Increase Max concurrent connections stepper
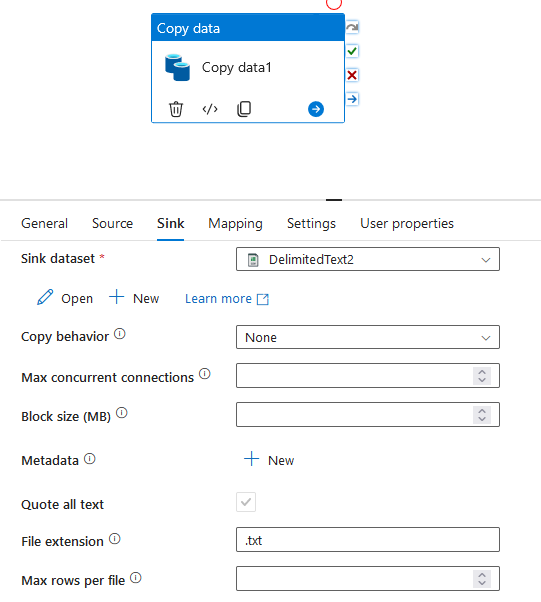The width and height of the screenshot is (541, 602). coord(482,372)
